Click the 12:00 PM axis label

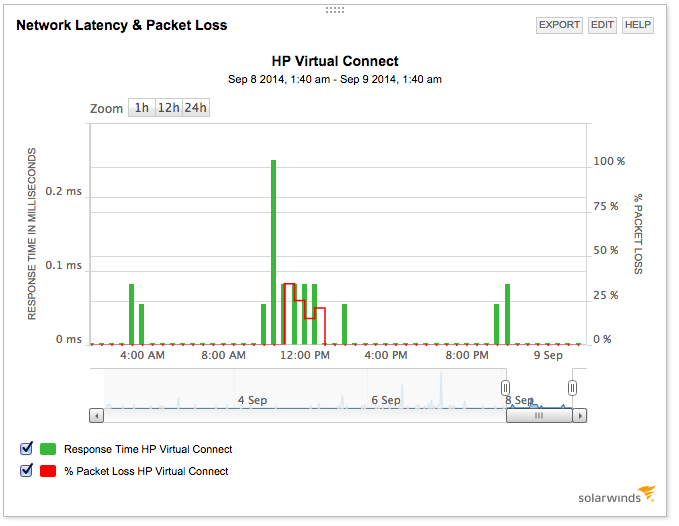click(305, 355)
